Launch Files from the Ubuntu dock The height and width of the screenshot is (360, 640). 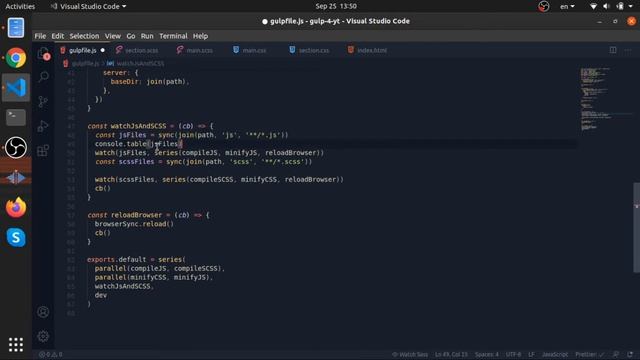[x=16, y=28]
